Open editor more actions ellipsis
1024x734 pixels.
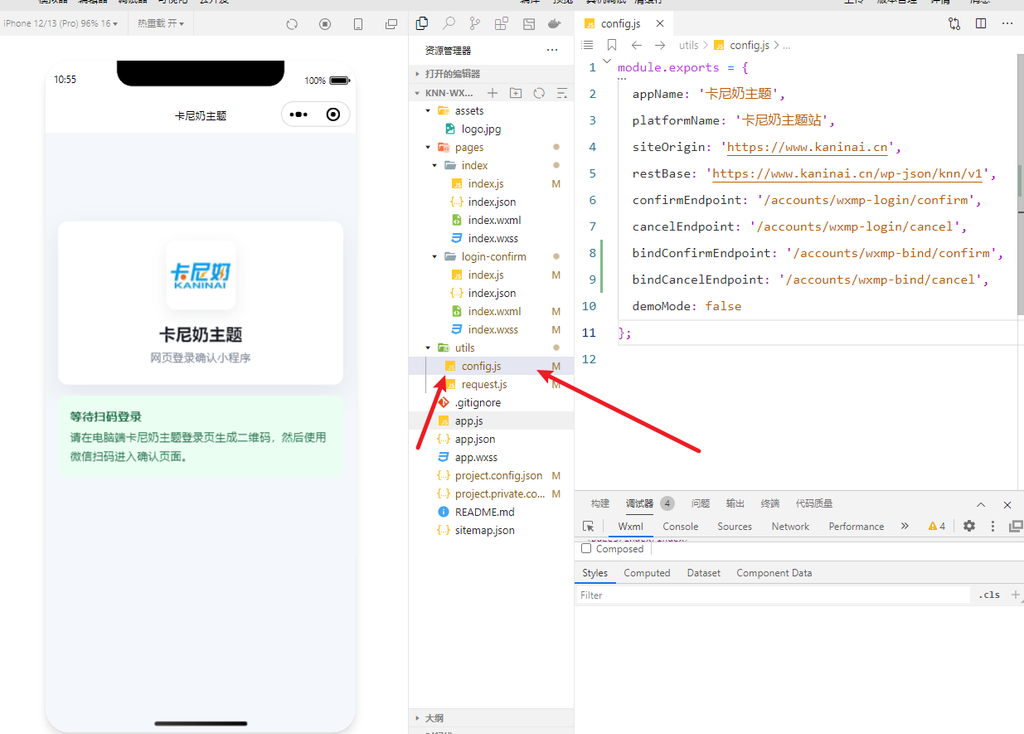coord(1007,24)
